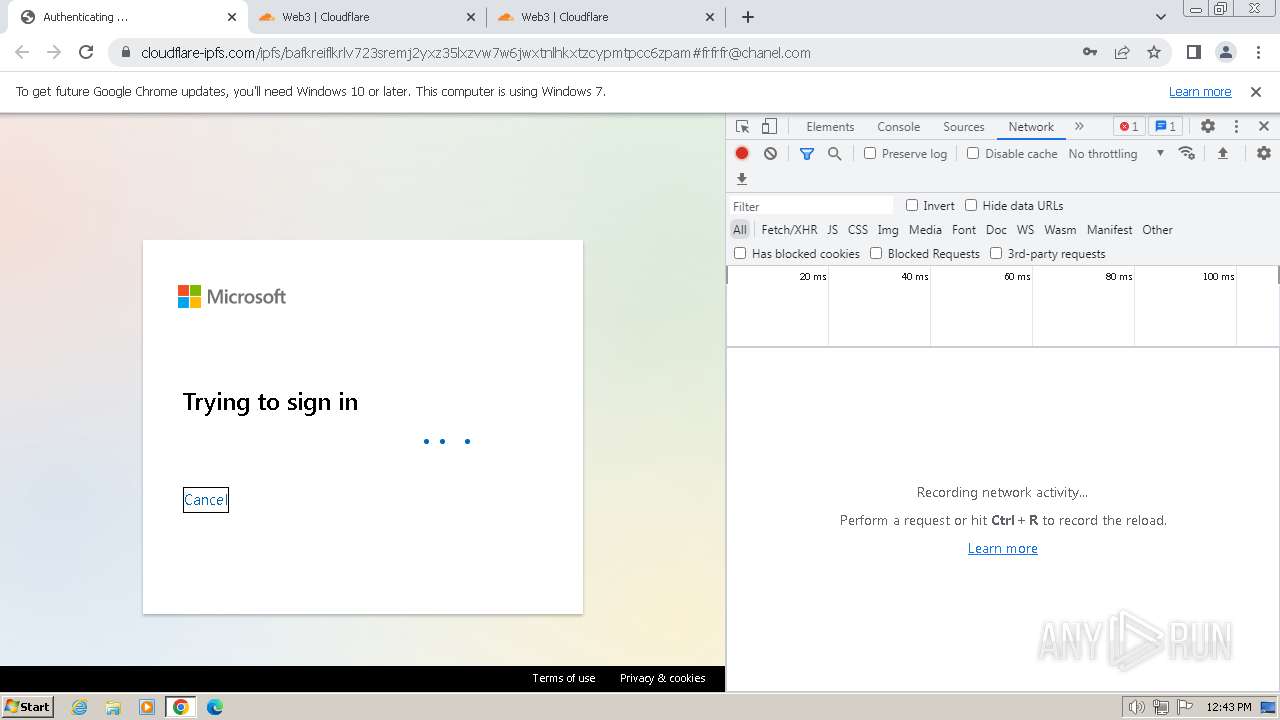
Task: Click the URL address bar
Action: pos(600,53)
